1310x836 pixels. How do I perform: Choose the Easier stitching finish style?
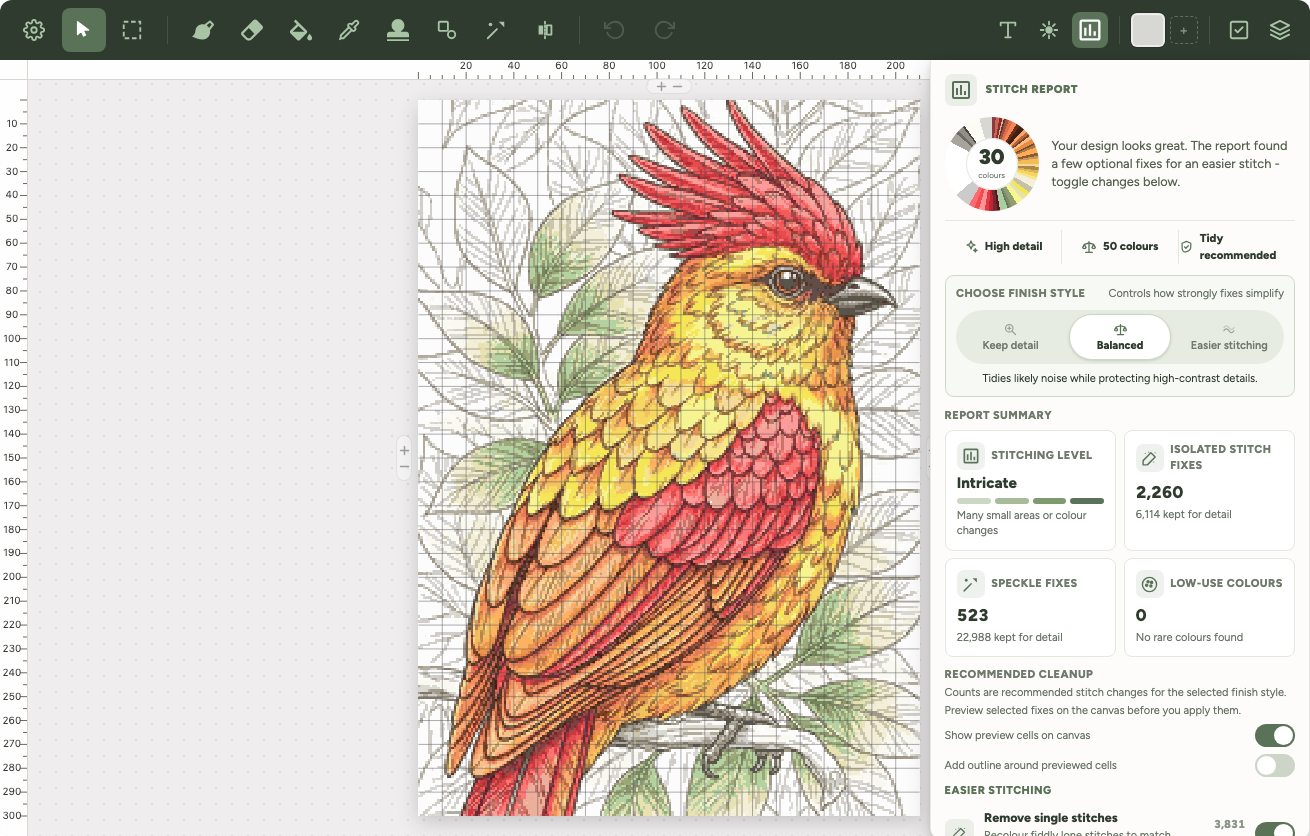pos(1229,338)
